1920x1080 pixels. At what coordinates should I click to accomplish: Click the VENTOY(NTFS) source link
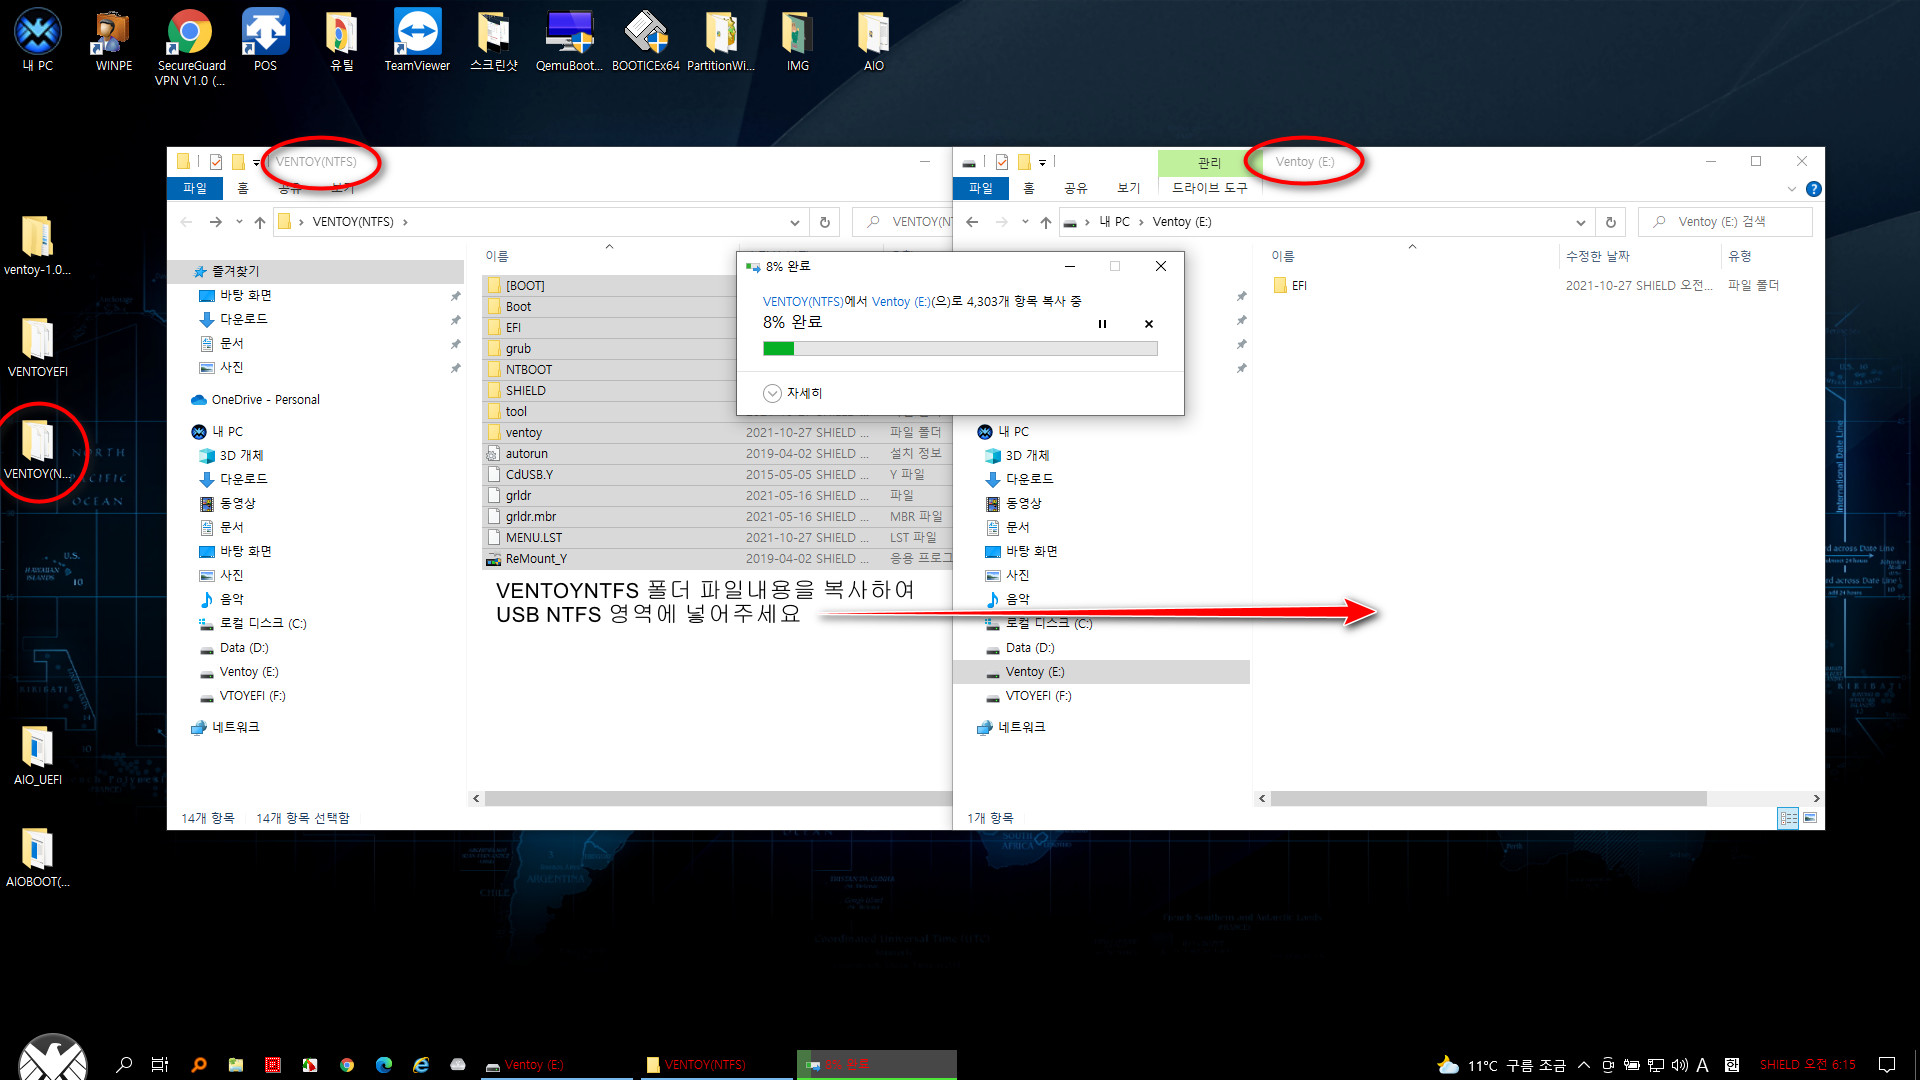803,301
